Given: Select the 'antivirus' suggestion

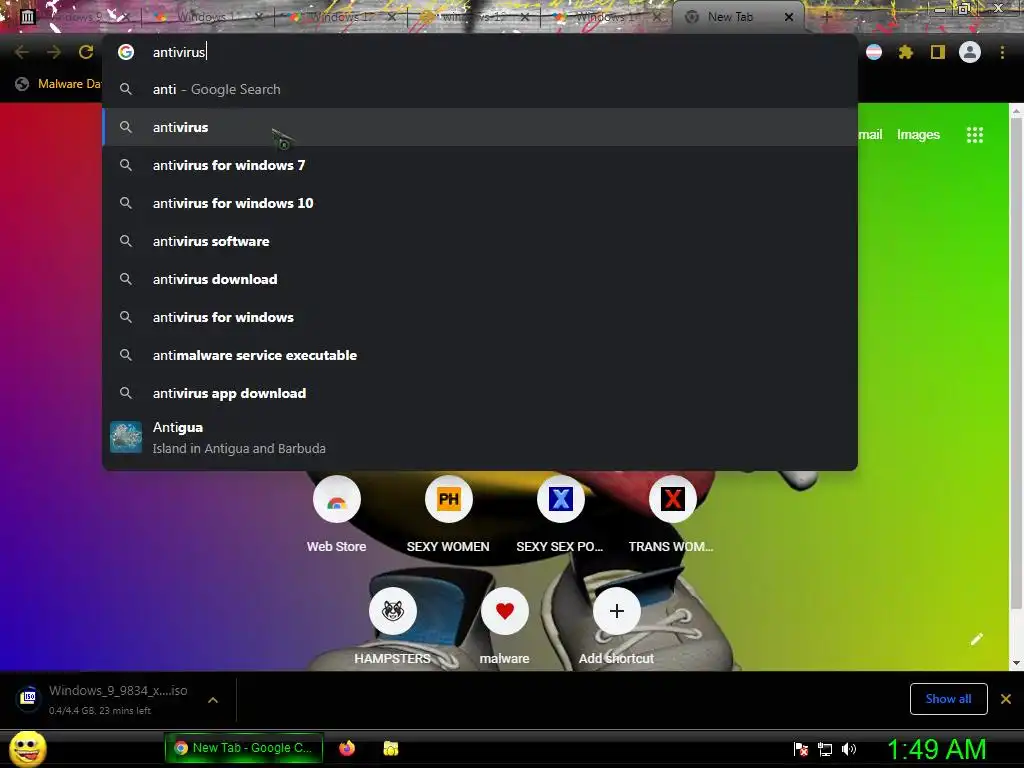Looking at the screenshot, I should 480,127.
